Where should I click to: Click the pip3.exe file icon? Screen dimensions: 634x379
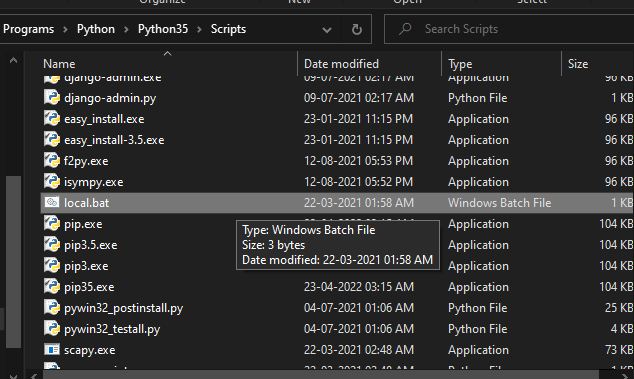(x=52, y=266)
